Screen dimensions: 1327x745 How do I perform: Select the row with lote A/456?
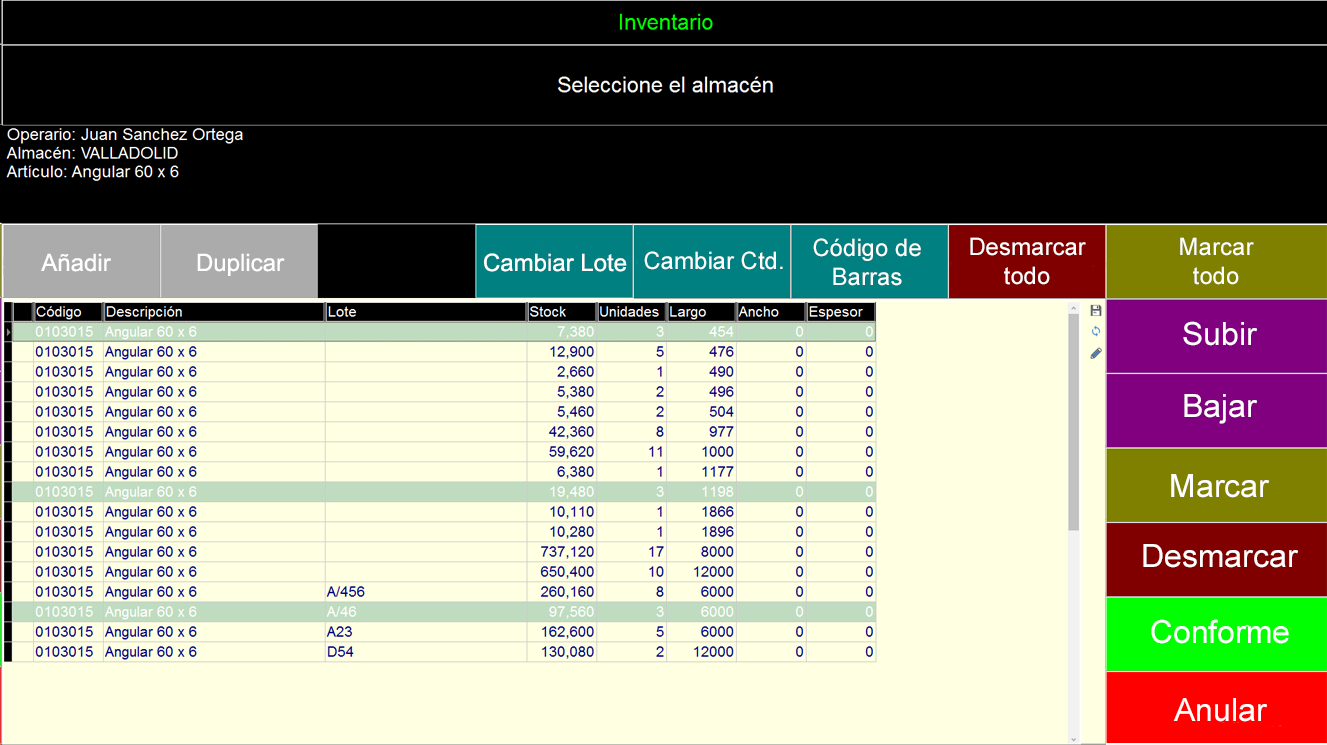424,592
